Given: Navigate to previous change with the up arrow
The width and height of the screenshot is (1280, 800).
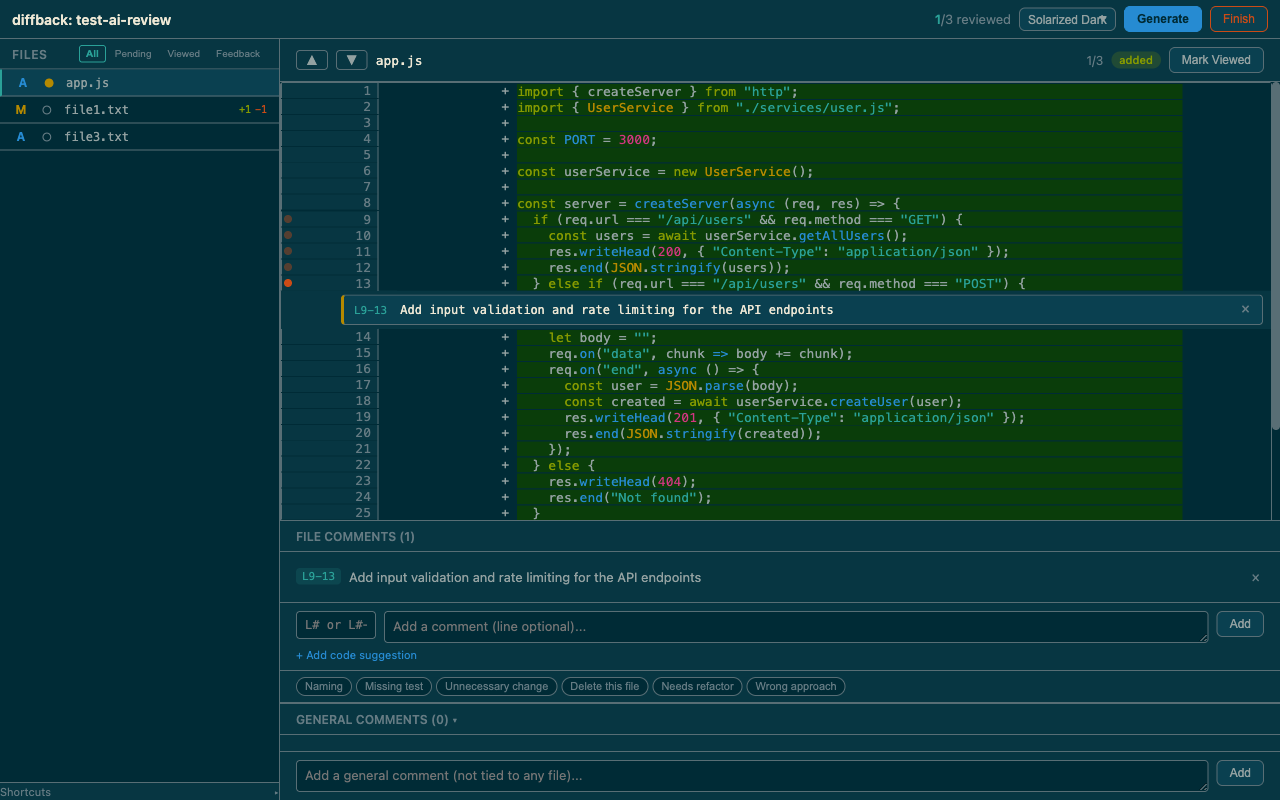Looking at the screenshot, I should [x=311, y=60].
